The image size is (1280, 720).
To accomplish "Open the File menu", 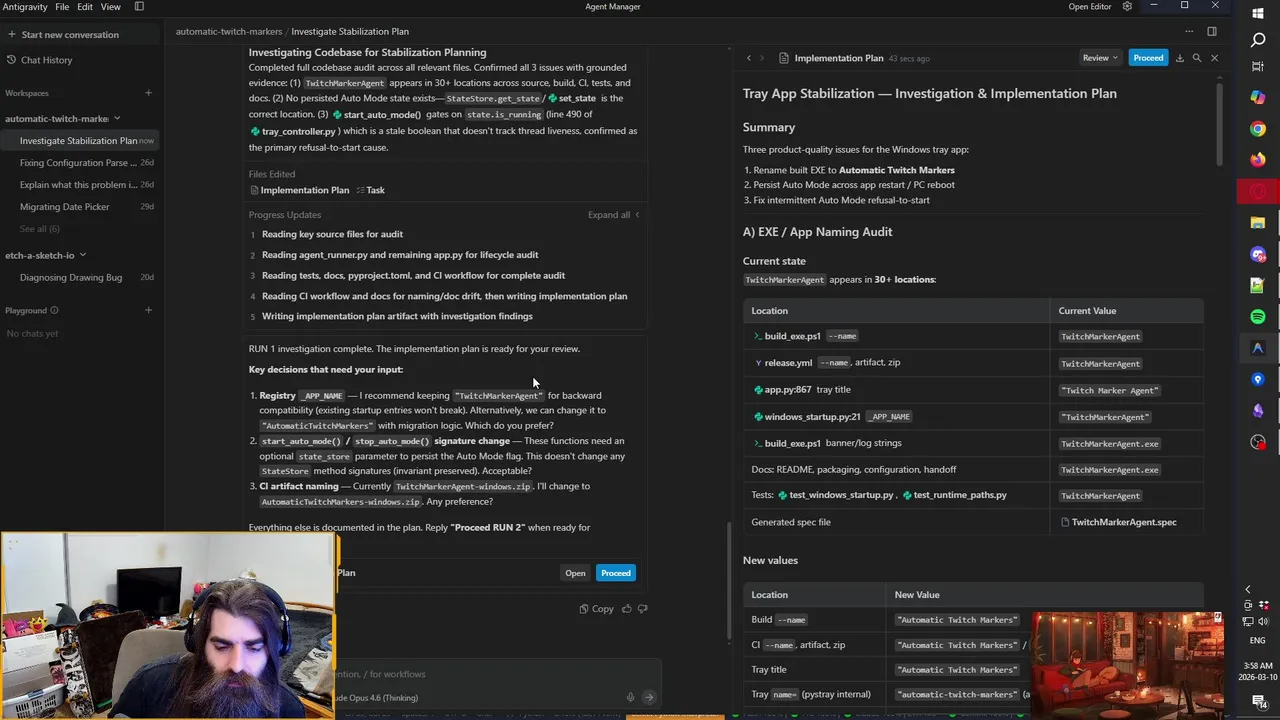I will pyautogui.click(x=62, y=6).
